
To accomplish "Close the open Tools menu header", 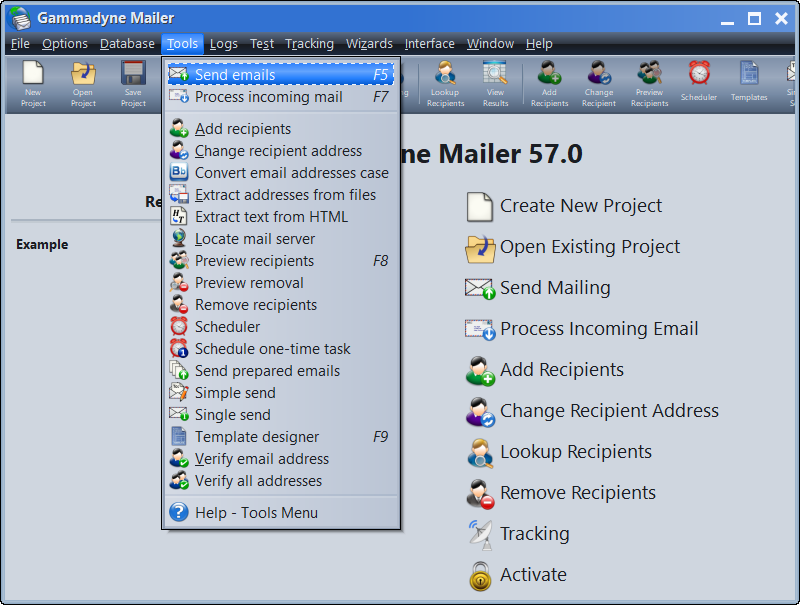I will pos(182,44).
